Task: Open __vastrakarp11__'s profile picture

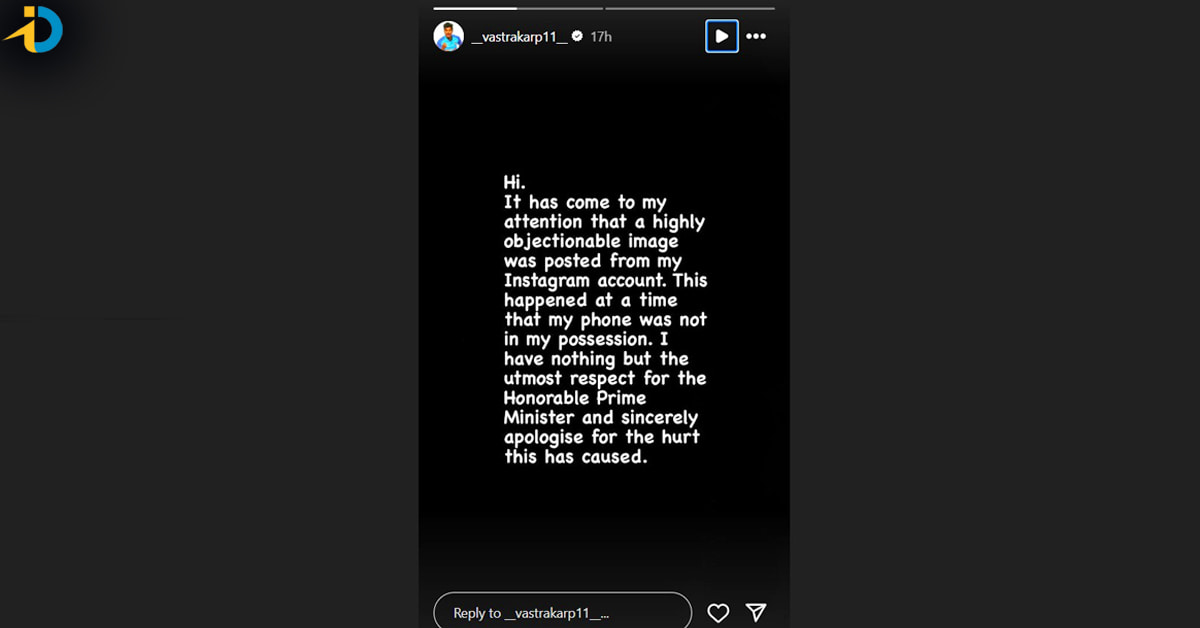Action: pyautogui.click(x=449, y=36)
